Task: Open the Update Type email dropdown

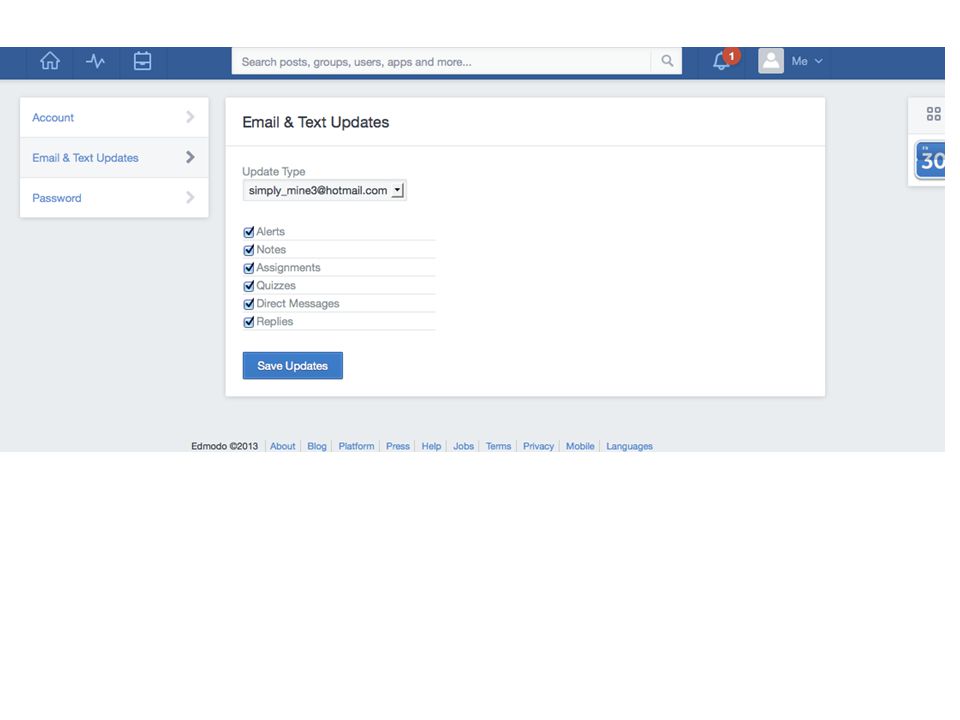Action: (324, 190)
